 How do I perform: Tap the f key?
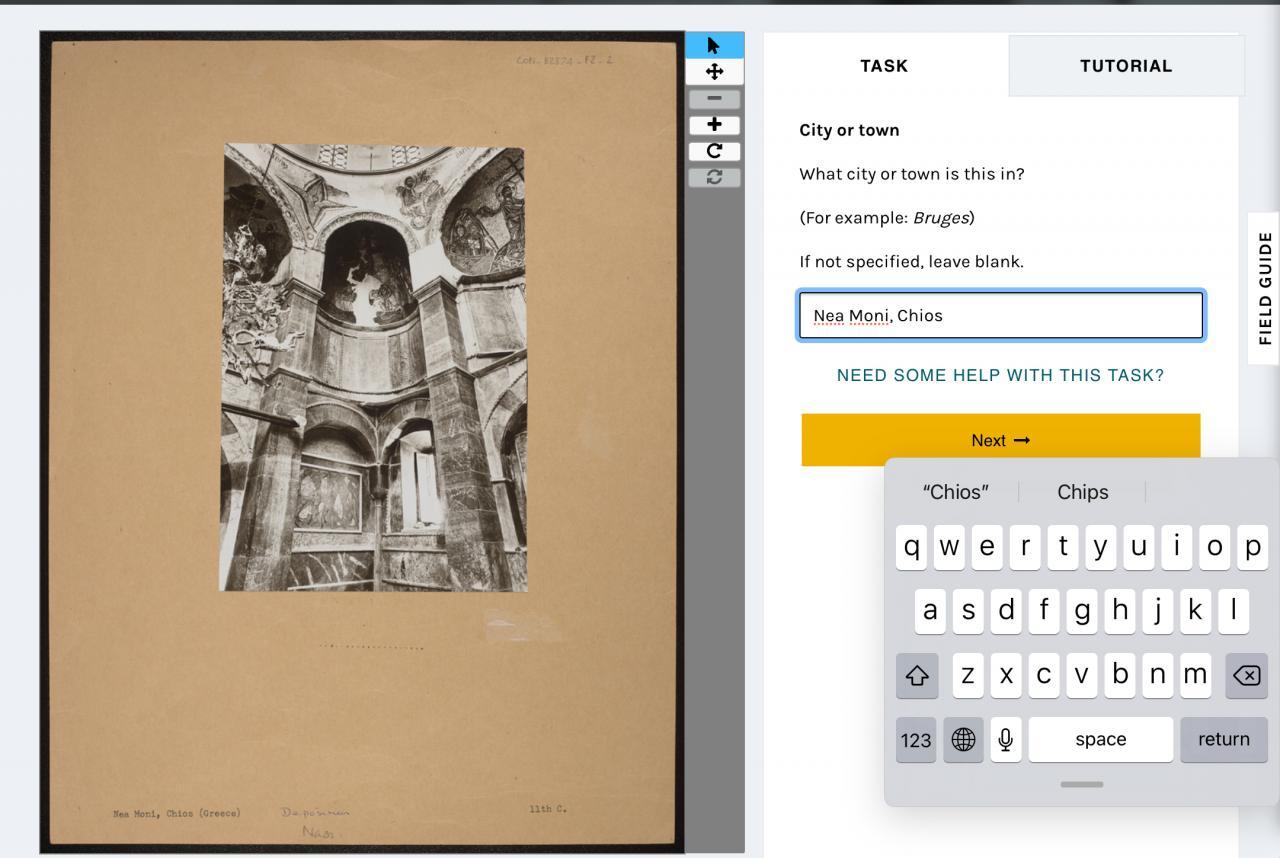point(1044,610)
